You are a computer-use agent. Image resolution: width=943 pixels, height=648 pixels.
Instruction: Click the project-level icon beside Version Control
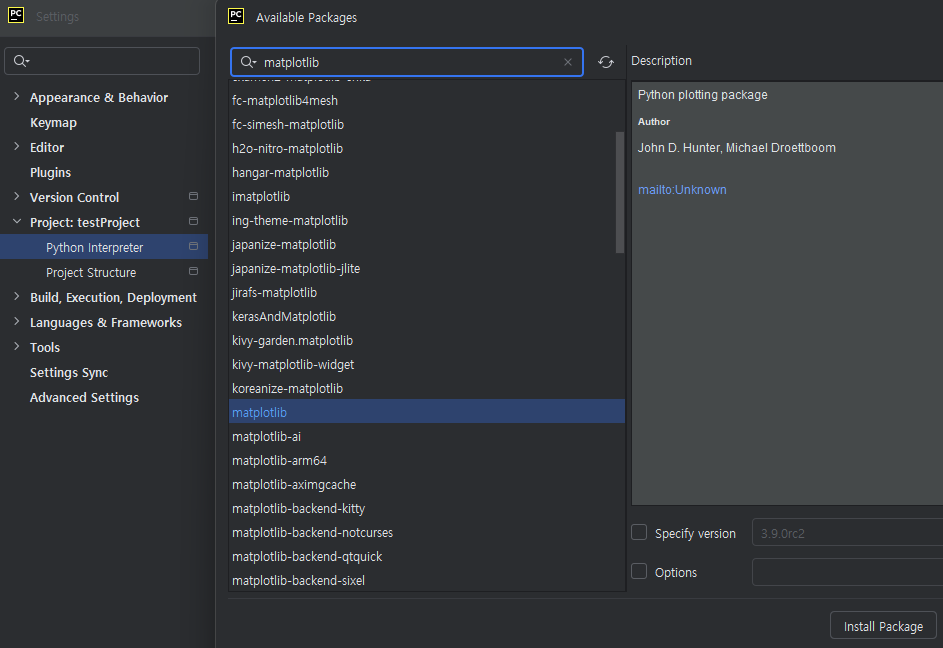193,196
